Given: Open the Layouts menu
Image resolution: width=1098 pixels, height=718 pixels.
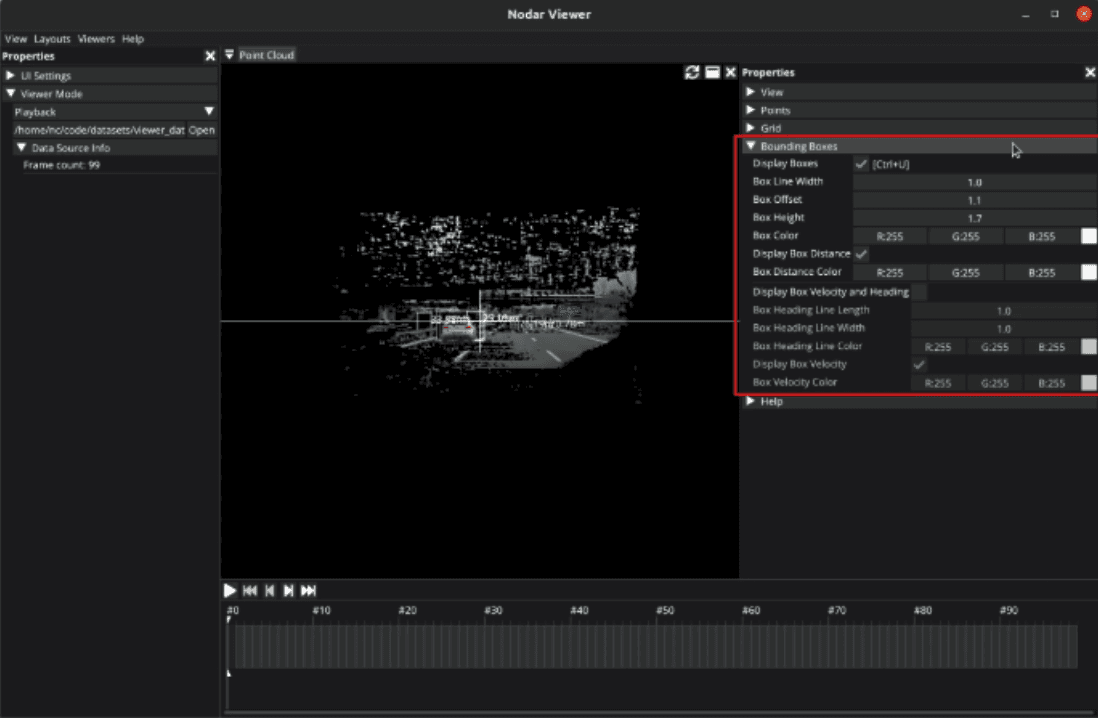Looking at the screenshot, I should tap(52, 39).
